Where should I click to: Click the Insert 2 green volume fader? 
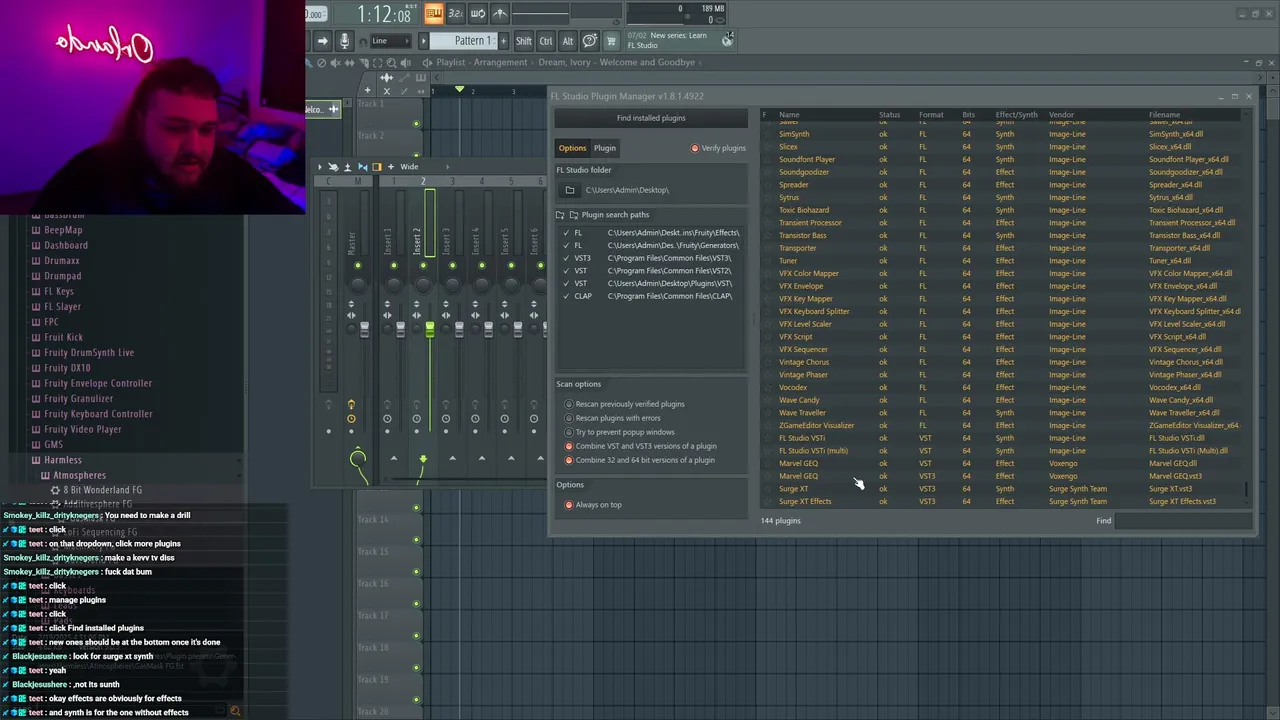[x=429, y=331]
